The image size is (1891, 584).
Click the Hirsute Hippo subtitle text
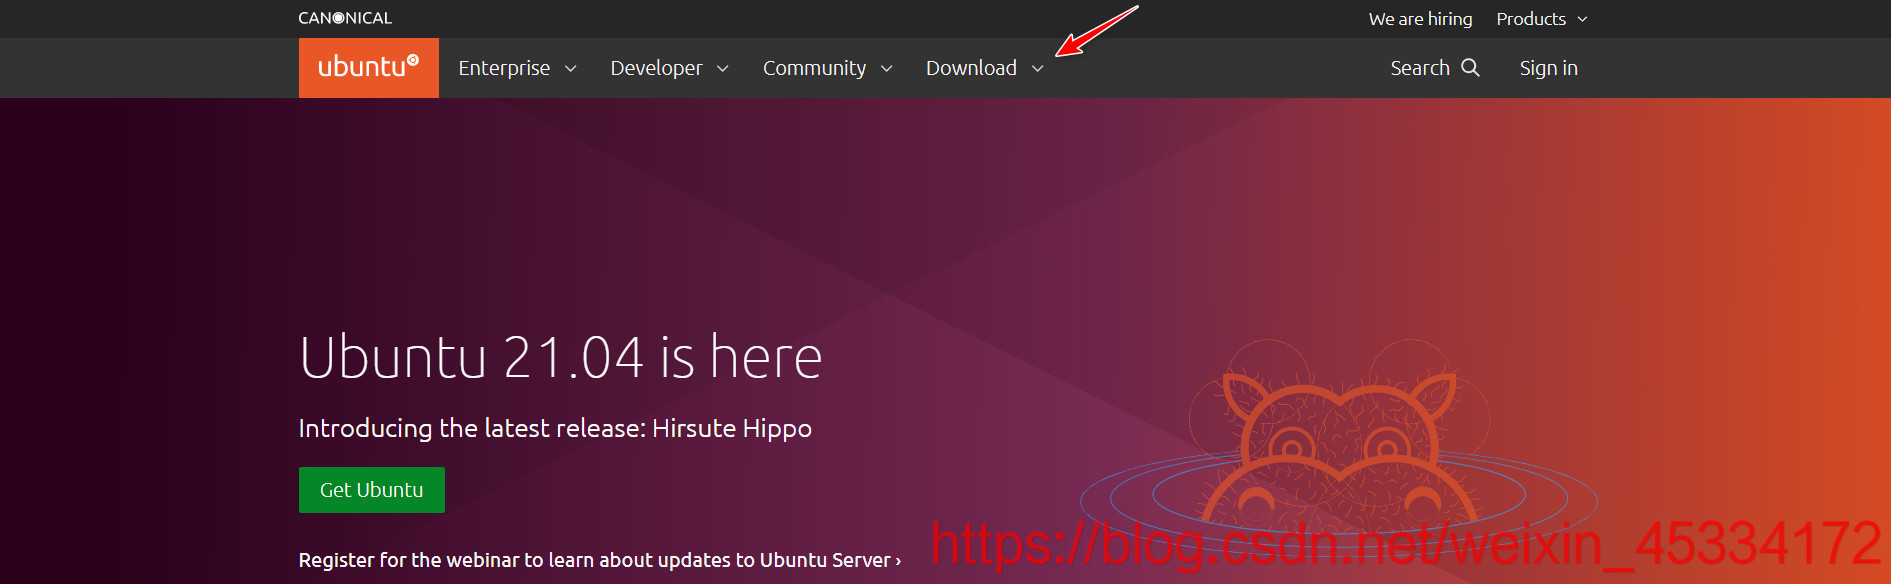(555, 428)
